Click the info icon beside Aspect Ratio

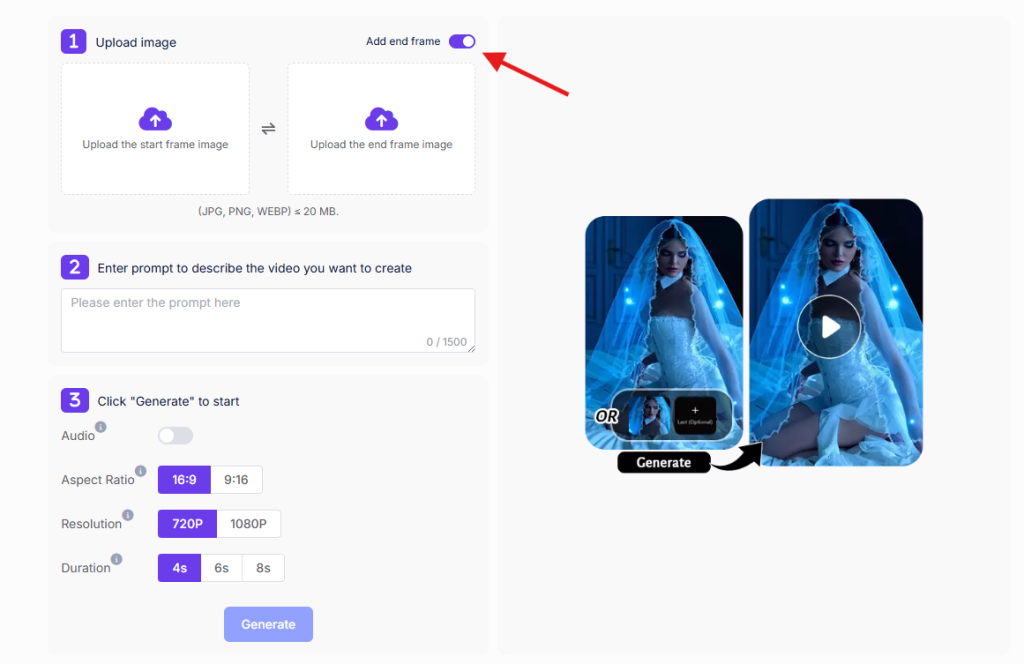141,471
